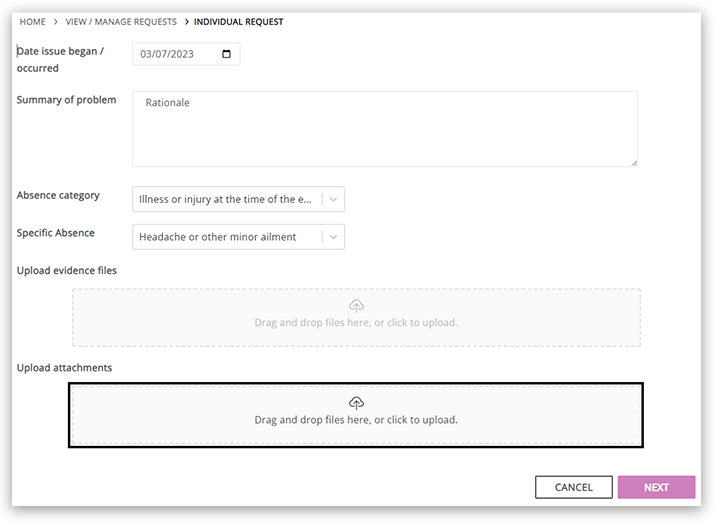Select the "Headache or other minor ailment" value

point(218,237)
